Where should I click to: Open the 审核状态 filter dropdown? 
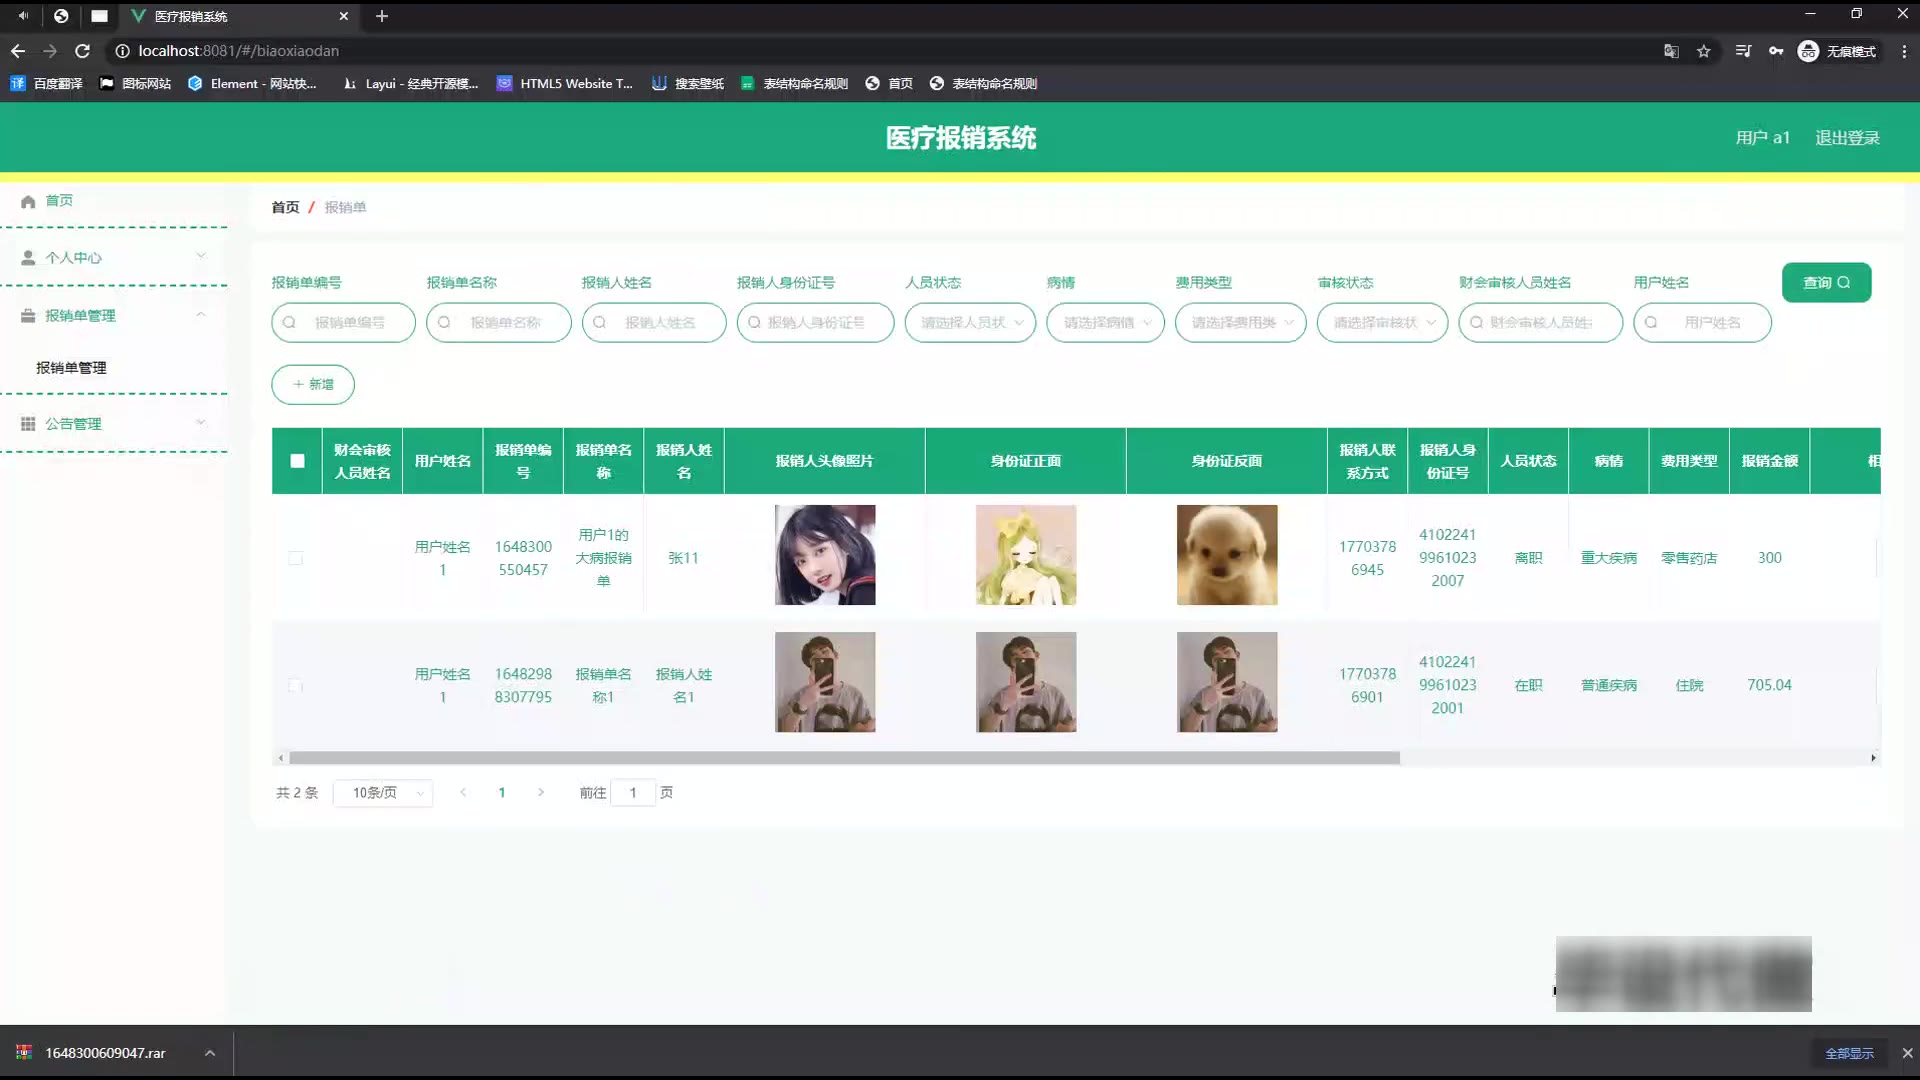click(1382, 323)
